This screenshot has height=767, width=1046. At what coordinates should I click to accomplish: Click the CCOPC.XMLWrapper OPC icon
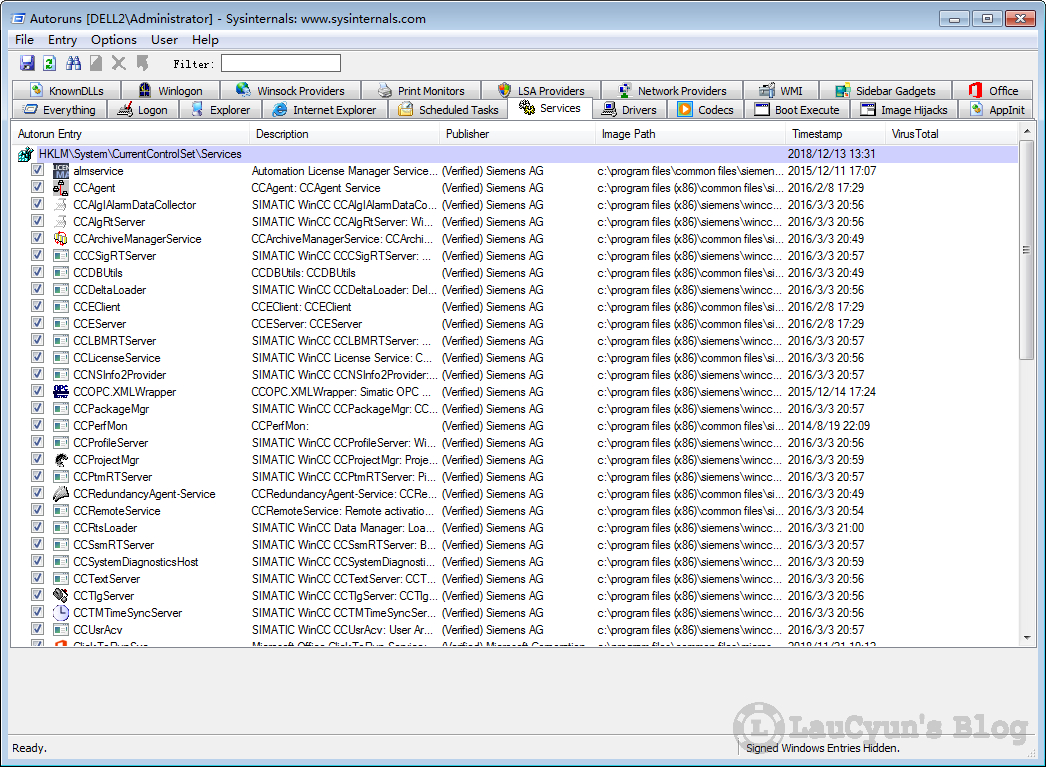click(x=61, y=392)
